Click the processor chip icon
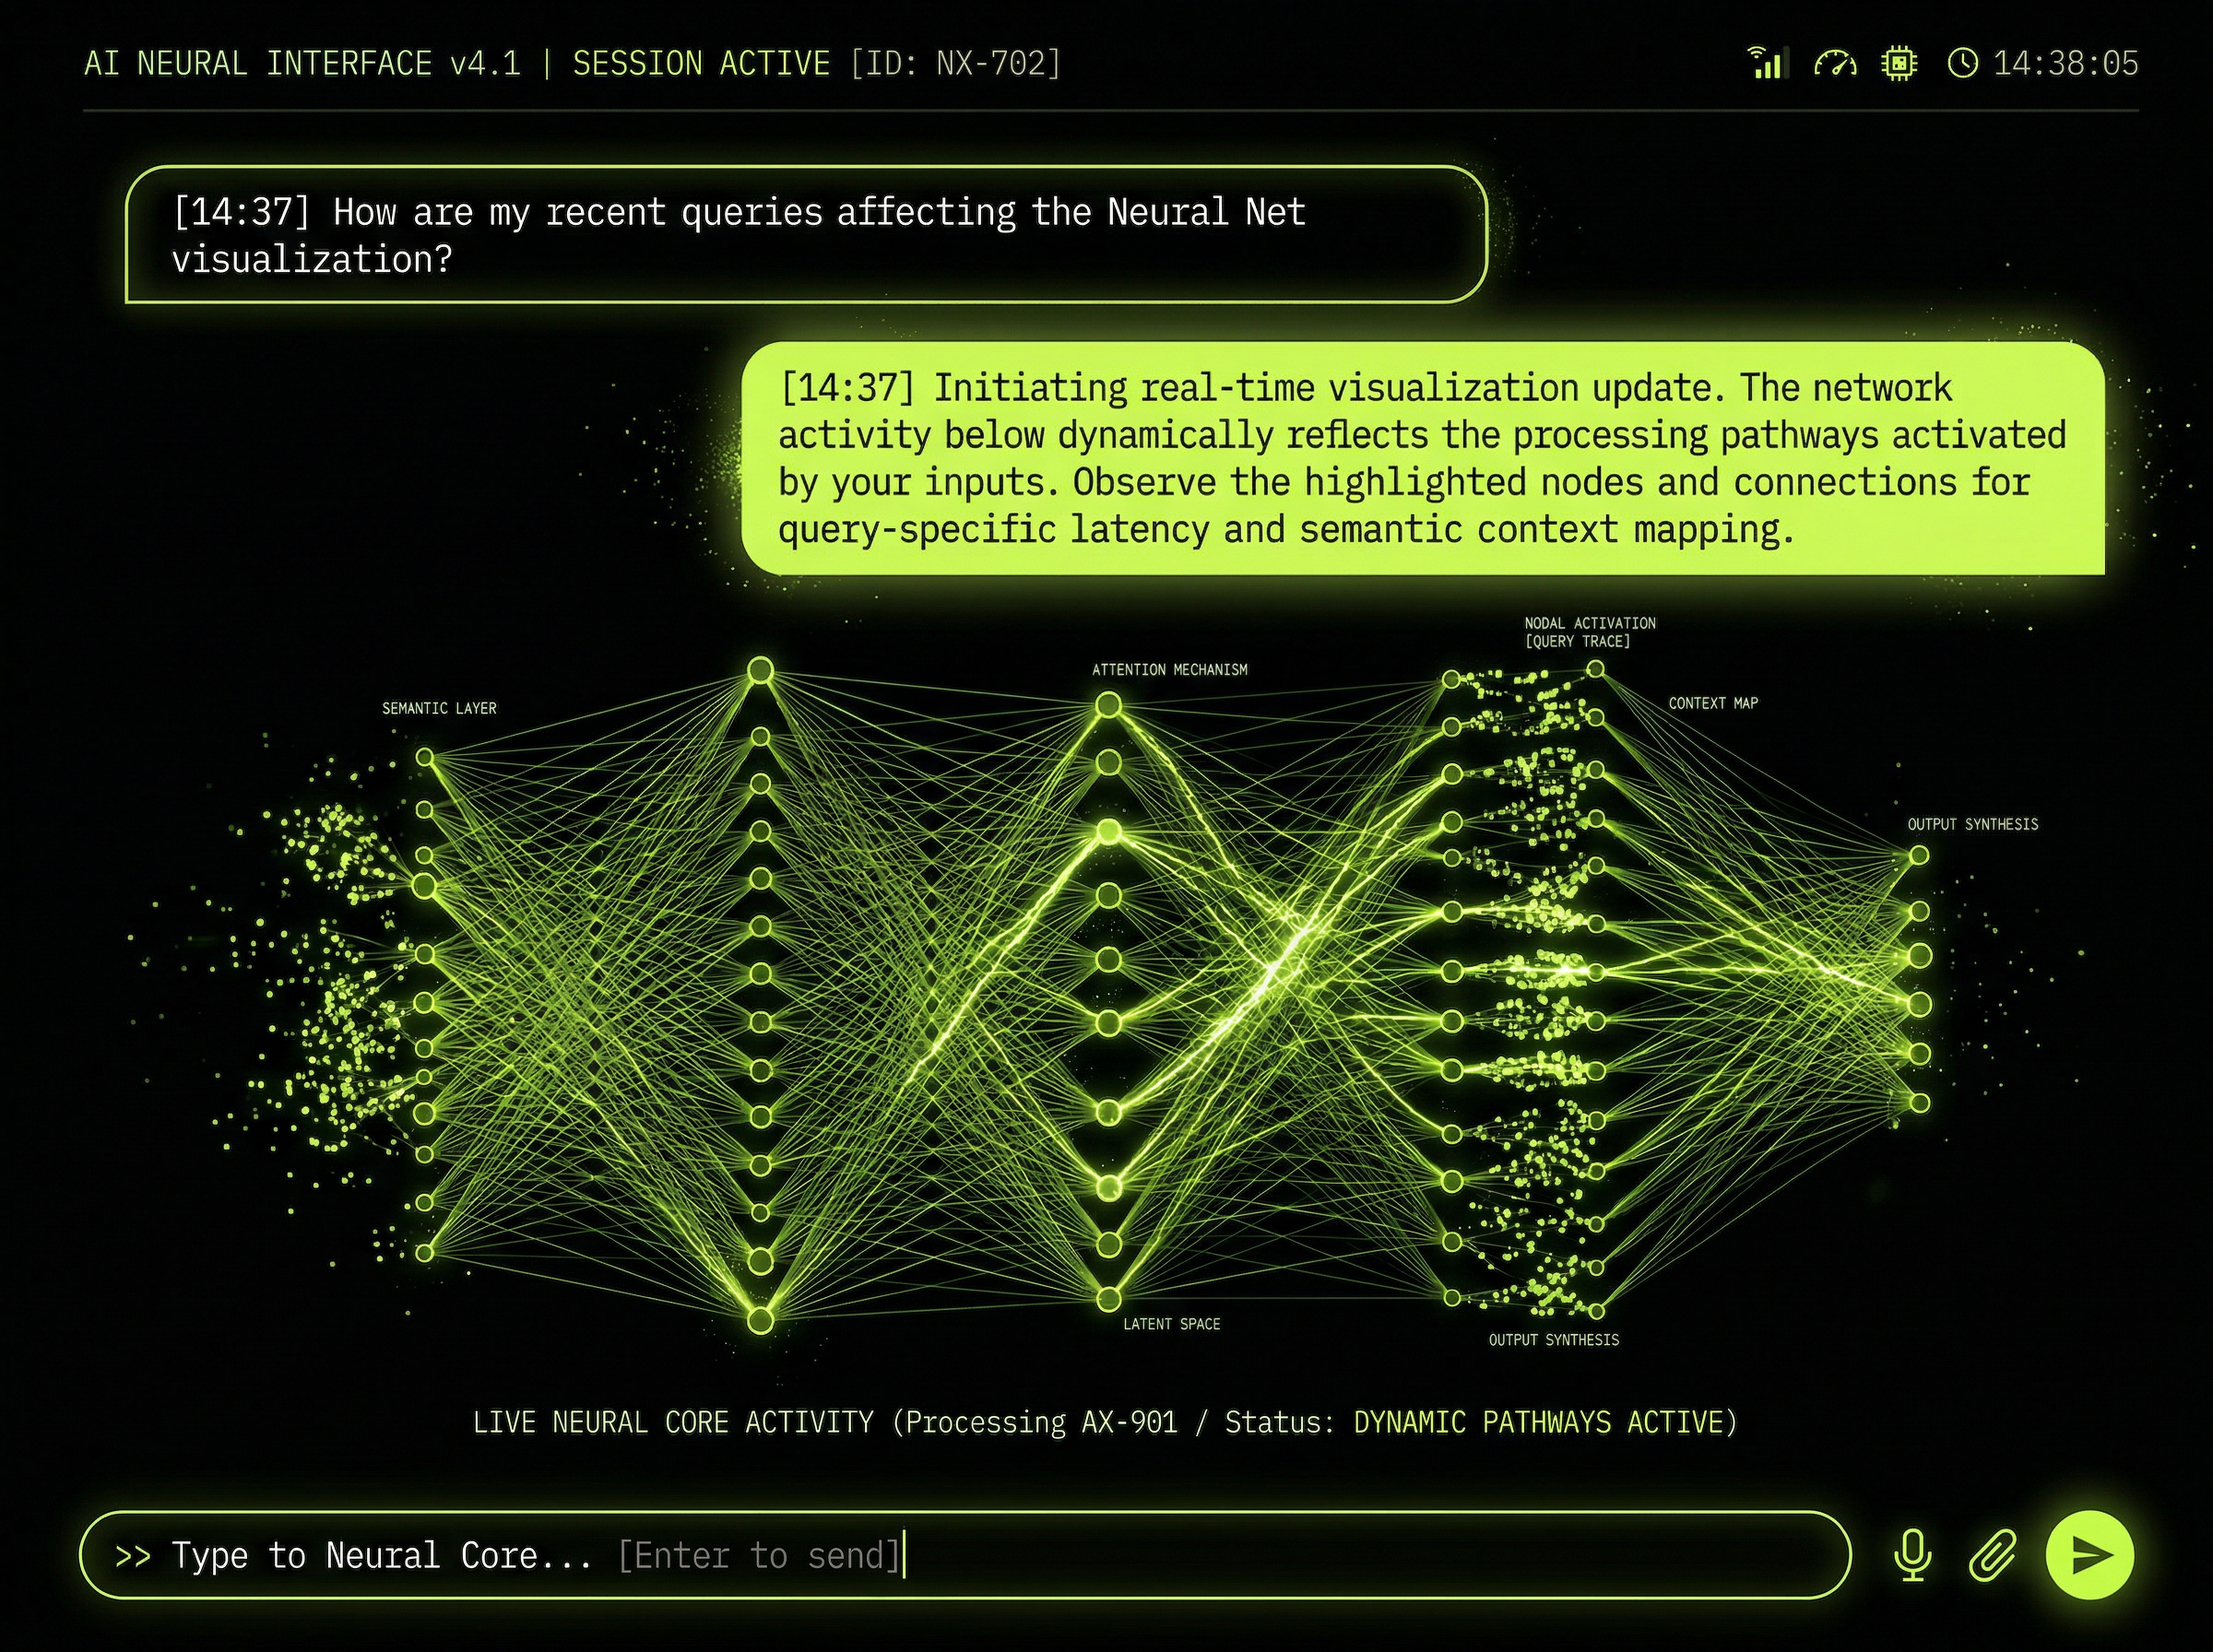 point(1899,63)
